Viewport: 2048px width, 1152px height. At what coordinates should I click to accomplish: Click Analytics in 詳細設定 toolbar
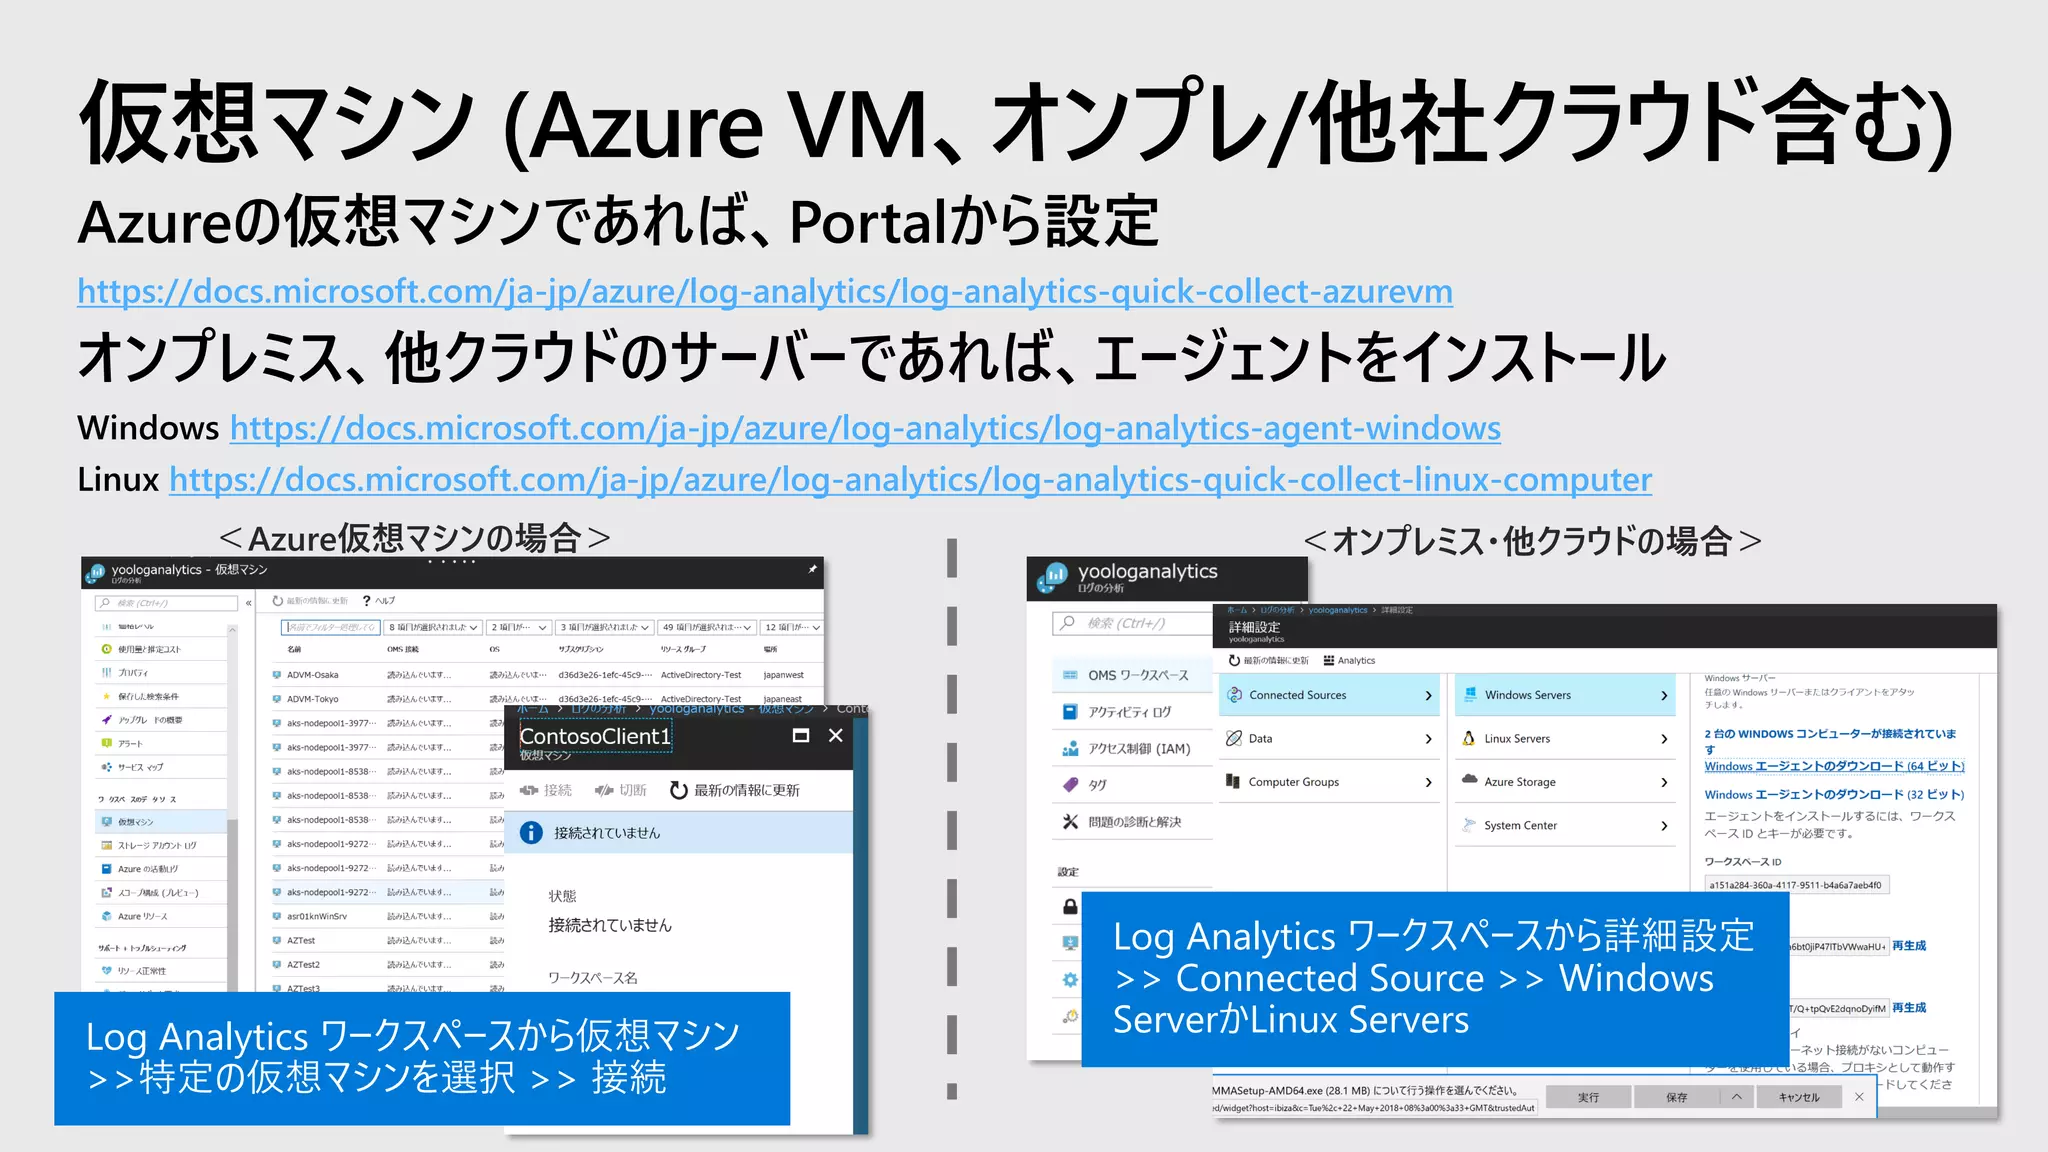coord(1349,660)
